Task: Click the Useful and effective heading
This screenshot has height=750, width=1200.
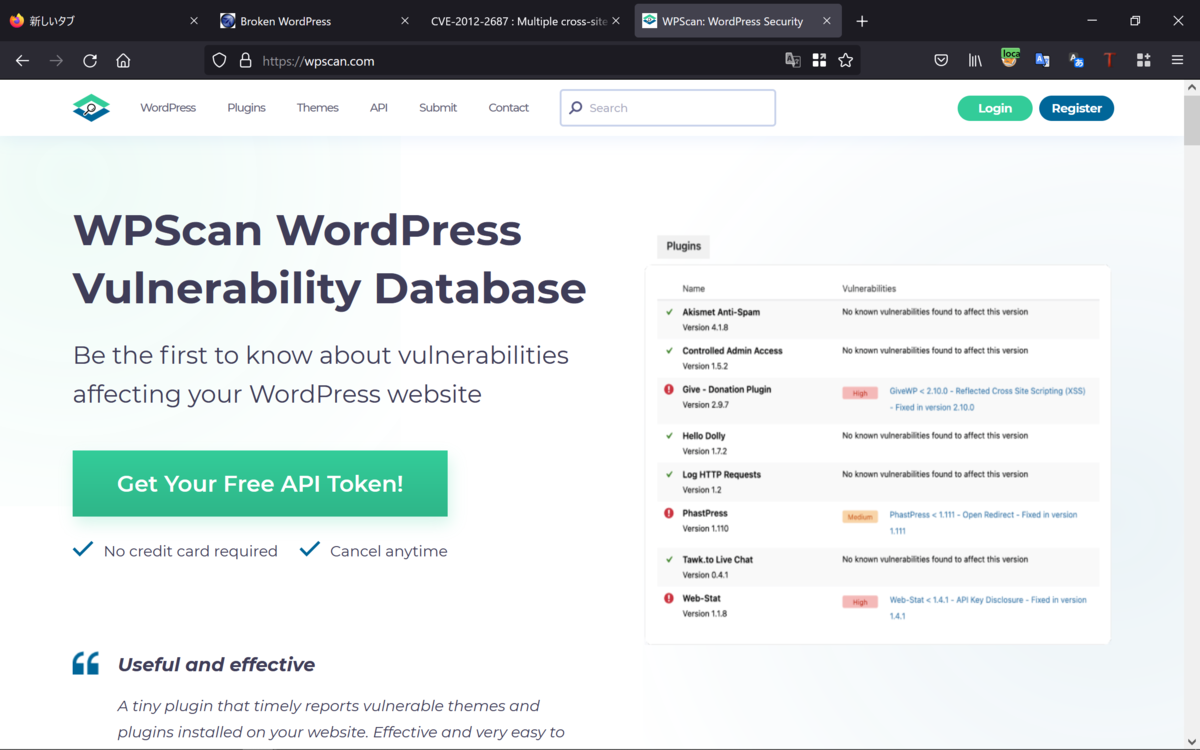Action: point(216,665)
